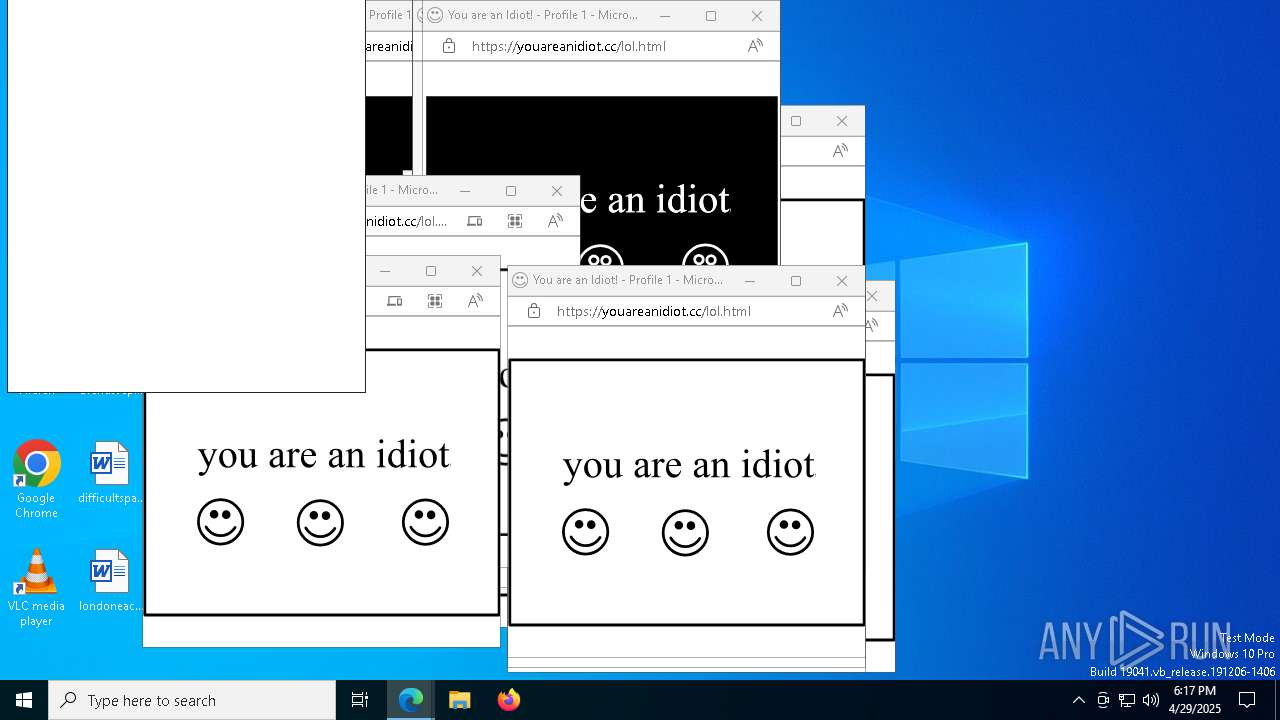This screenshot has width=1280, height=720.
Task: Open the 'londoneac...' Word document icon
Action: [110, 581]
